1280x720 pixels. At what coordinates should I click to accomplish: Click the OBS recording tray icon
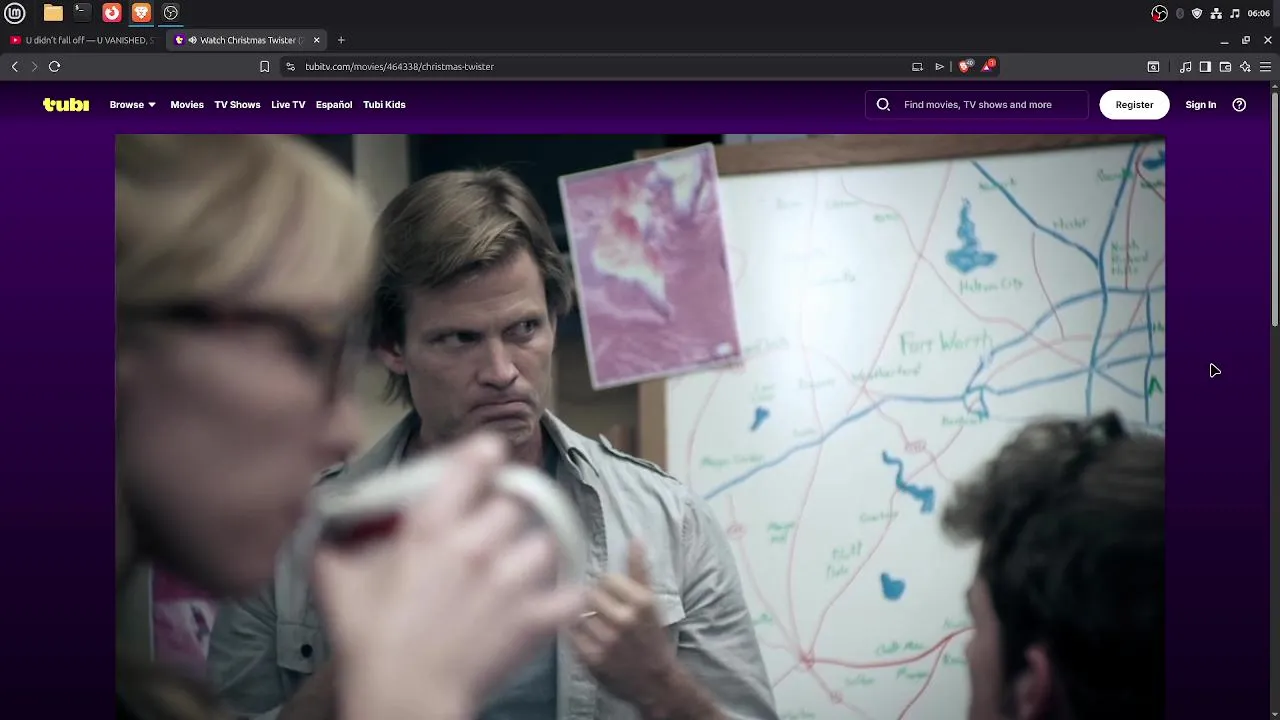(x=1159, y=13)
